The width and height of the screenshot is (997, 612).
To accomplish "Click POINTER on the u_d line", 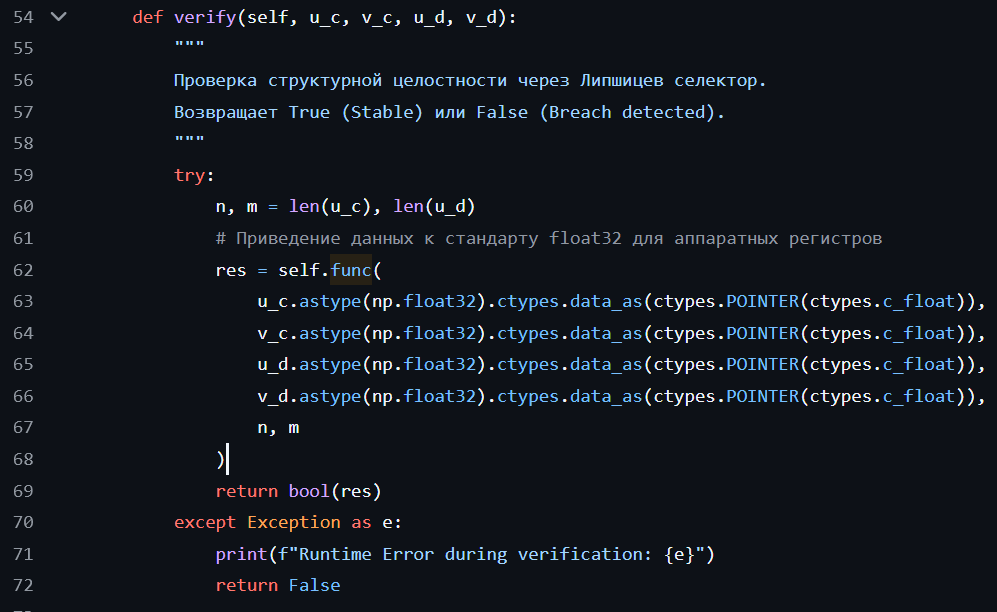I will pyautogui.click(x=762, y=364).
